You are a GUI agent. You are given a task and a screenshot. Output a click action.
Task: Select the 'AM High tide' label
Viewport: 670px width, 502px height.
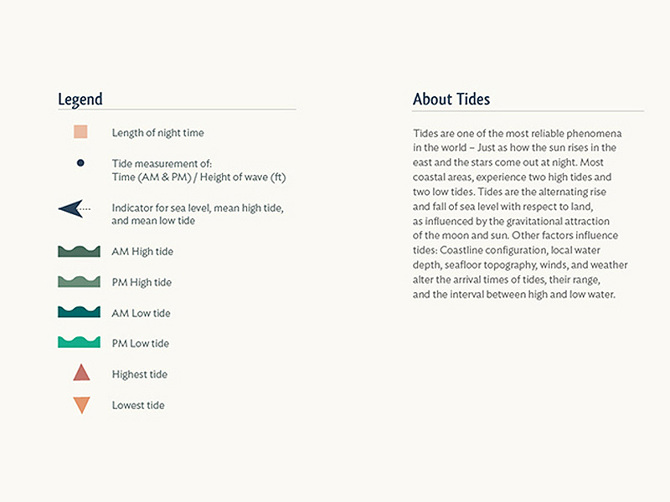tap(141, 252)
